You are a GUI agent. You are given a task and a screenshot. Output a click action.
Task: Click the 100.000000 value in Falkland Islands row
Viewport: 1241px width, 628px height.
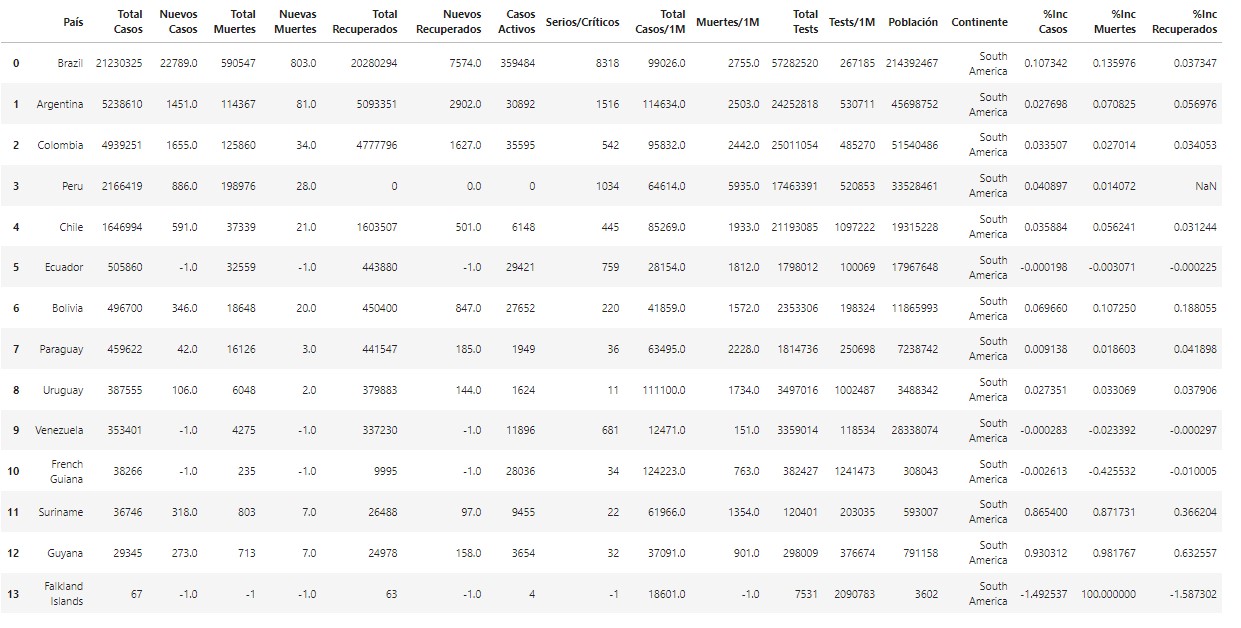point(1109,594)
